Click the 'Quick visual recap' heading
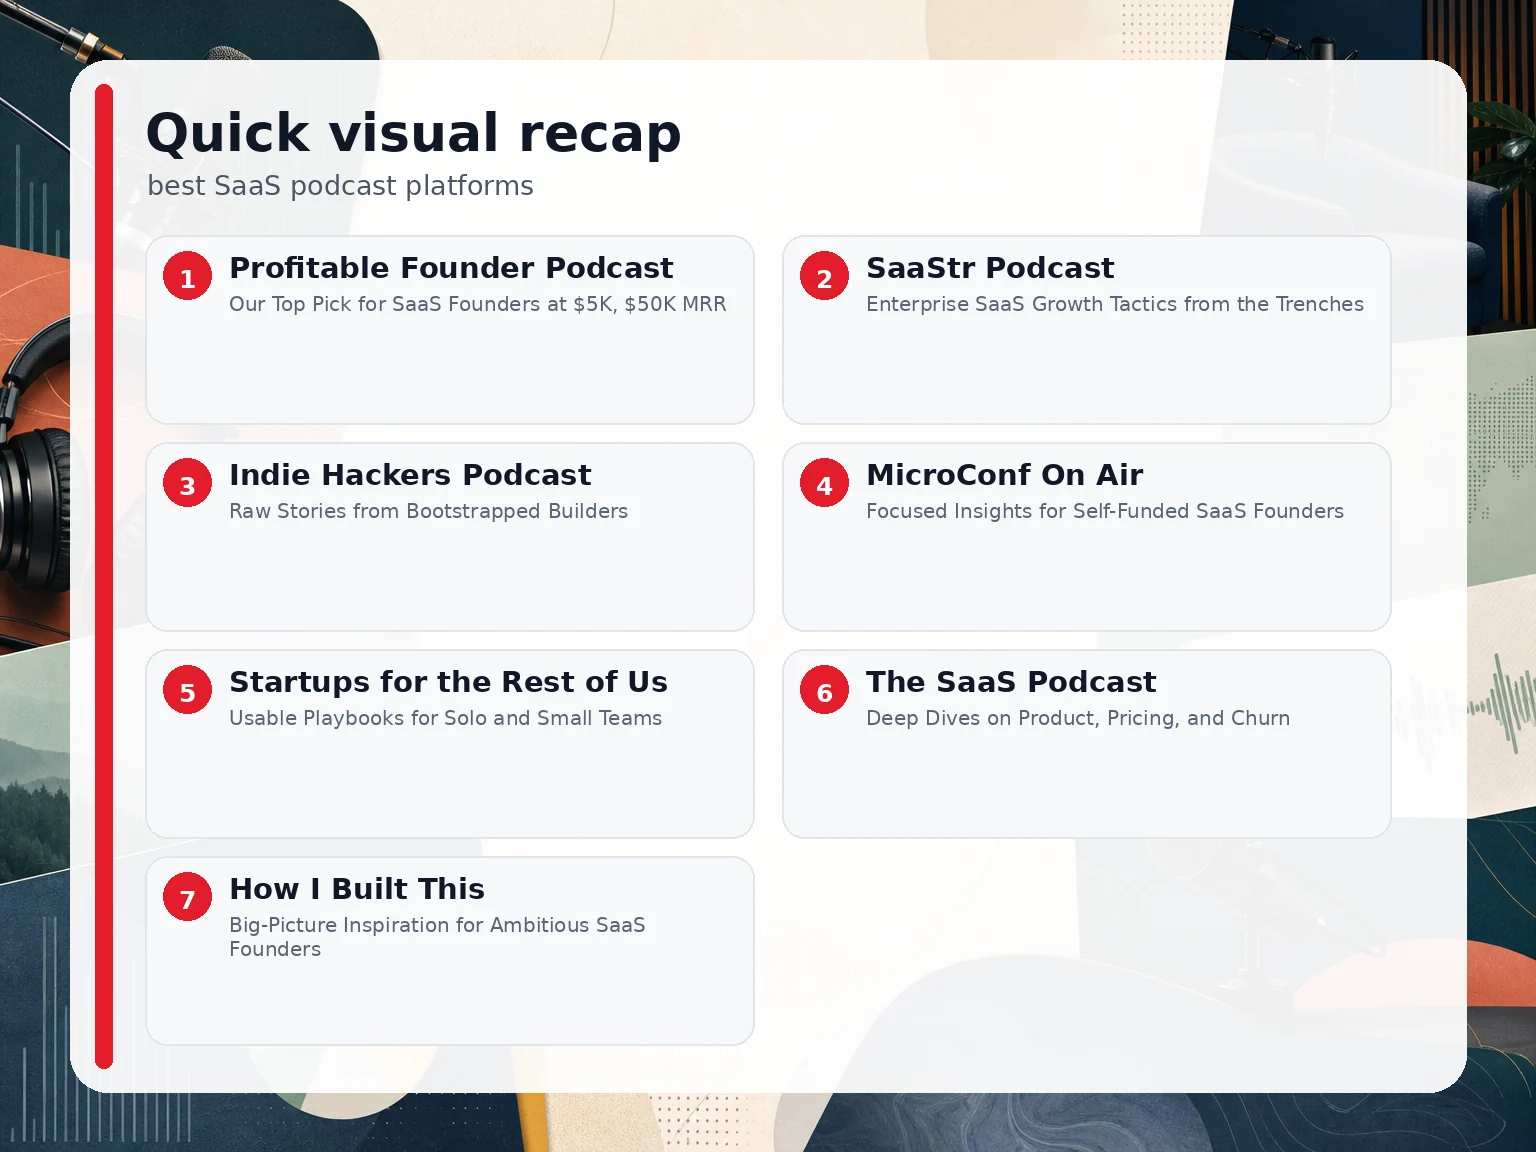This screenshot has height=1152, width=1536. 413,133
